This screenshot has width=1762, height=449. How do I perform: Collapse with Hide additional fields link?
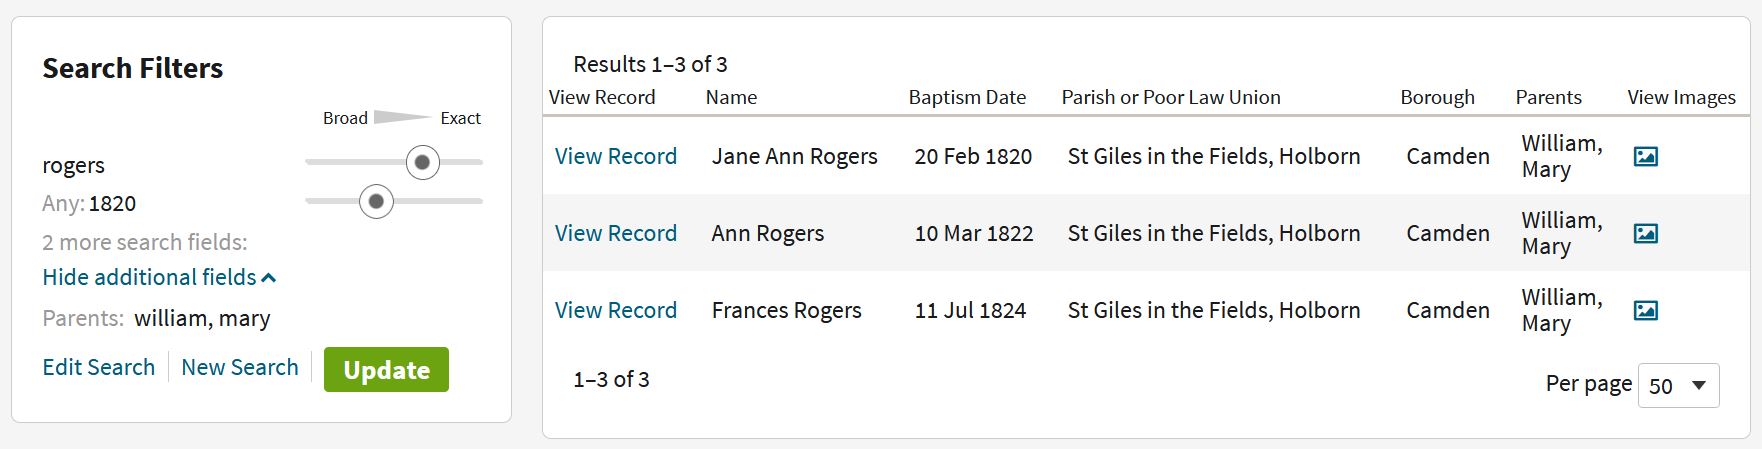[159, 278]
